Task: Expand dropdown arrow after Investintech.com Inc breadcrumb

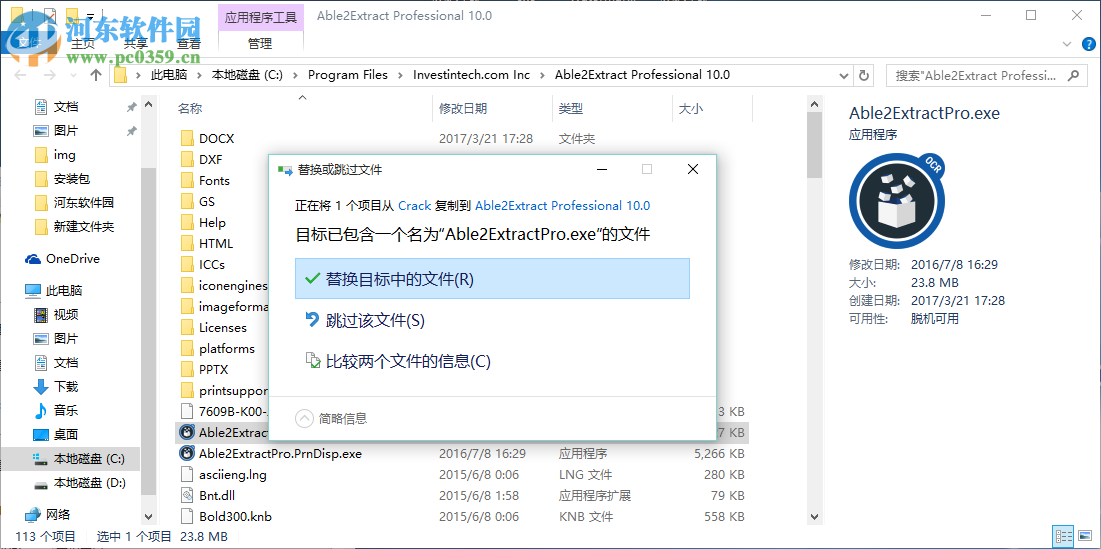Action: pos(543,75)
